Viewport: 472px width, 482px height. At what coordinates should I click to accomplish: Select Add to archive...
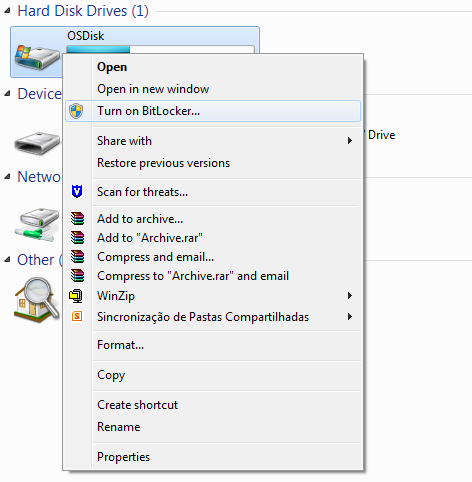(213, 219)
